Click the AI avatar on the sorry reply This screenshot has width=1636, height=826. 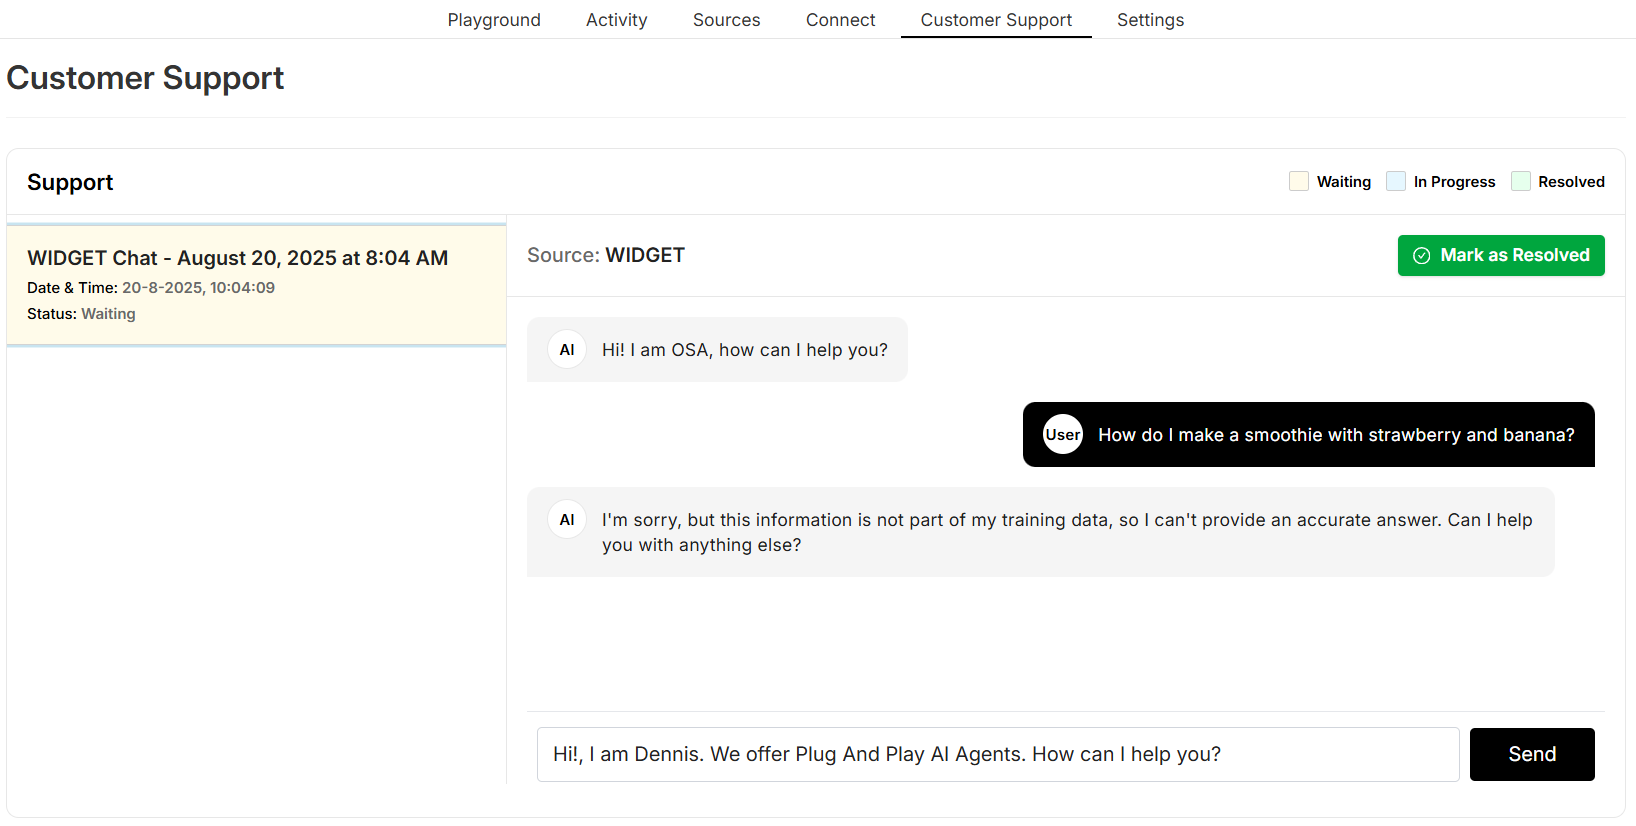click(x=567, y=520)
